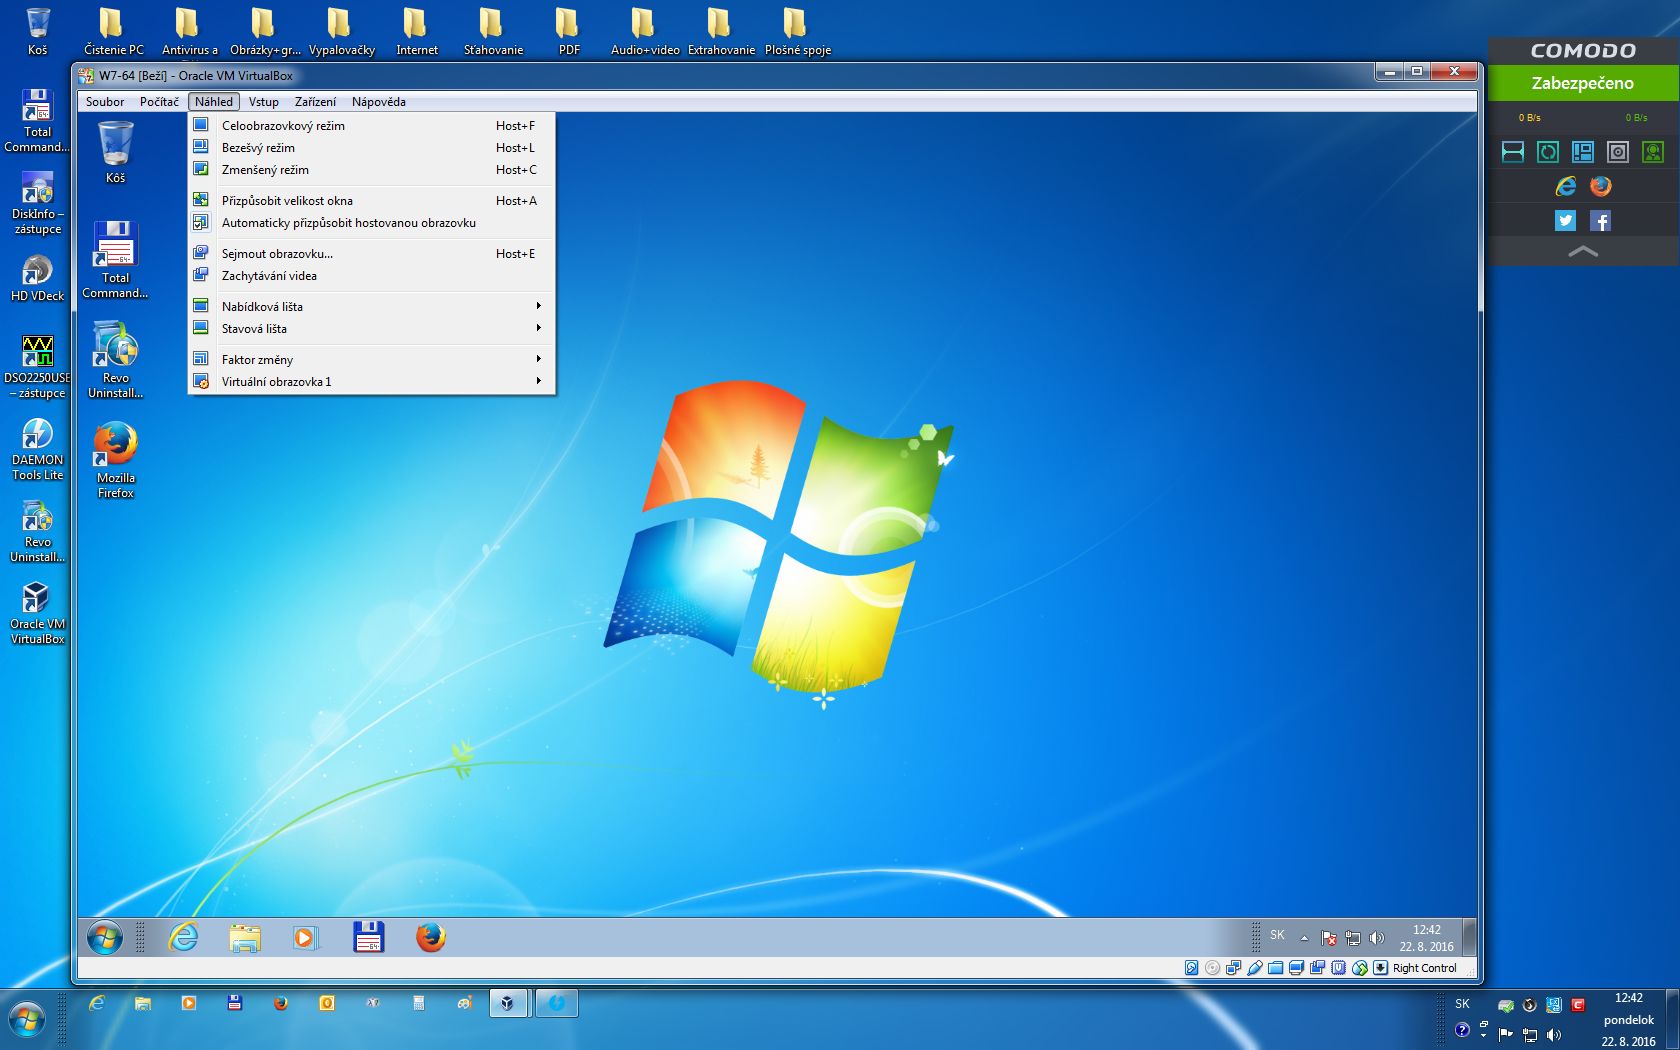Open the Soubor menu
Image resolution: width=1680 pixels, height=1050 pixels.
[x=105, y=101]
